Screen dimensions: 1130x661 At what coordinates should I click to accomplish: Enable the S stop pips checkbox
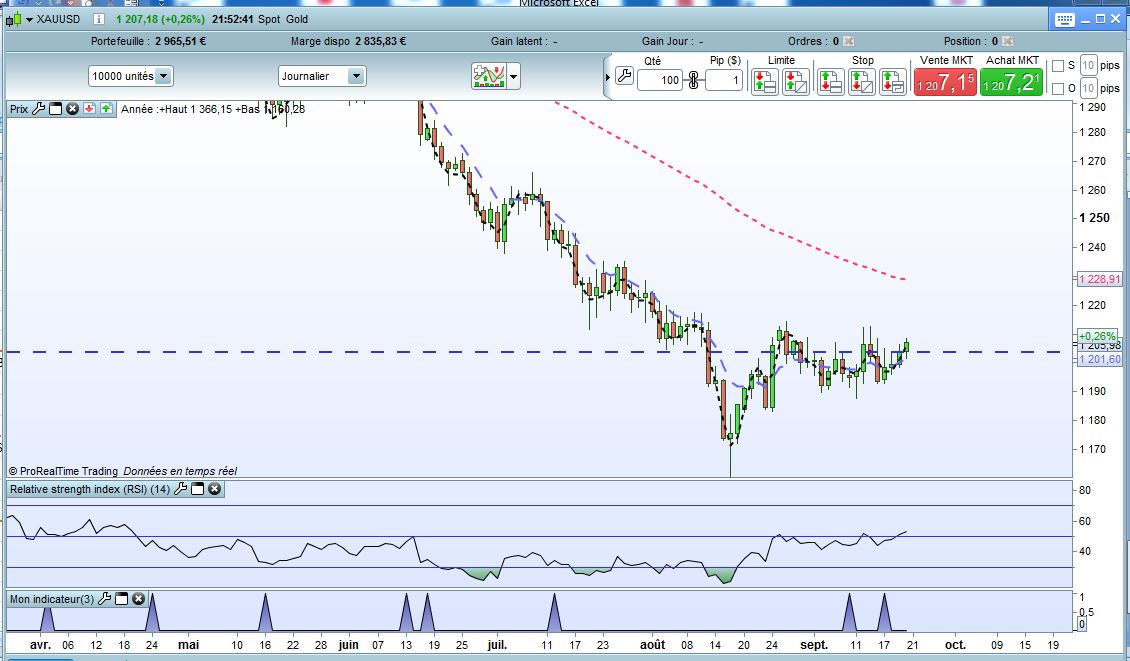[1058, 66]
